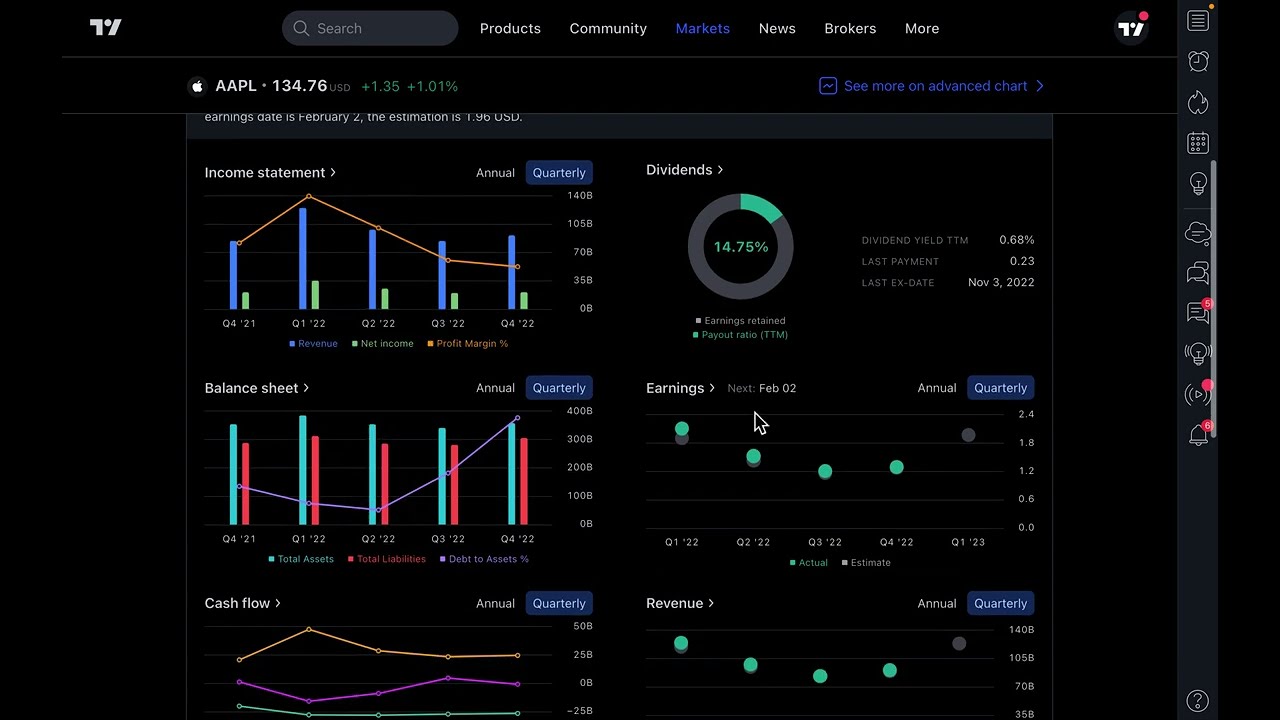Click the AAPL ticker symbol

point(236,86)
